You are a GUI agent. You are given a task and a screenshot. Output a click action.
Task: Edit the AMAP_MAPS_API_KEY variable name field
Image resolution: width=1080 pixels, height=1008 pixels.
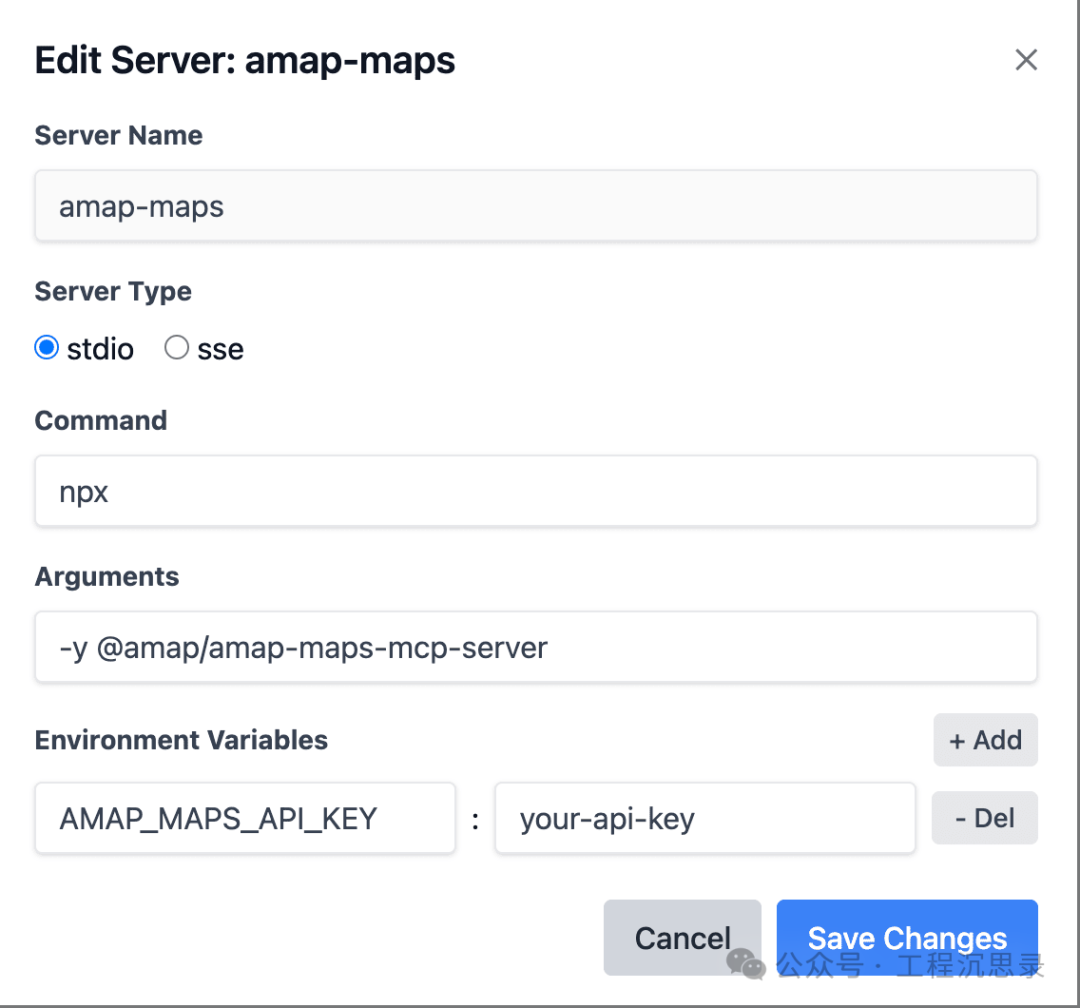click(244, 818)
